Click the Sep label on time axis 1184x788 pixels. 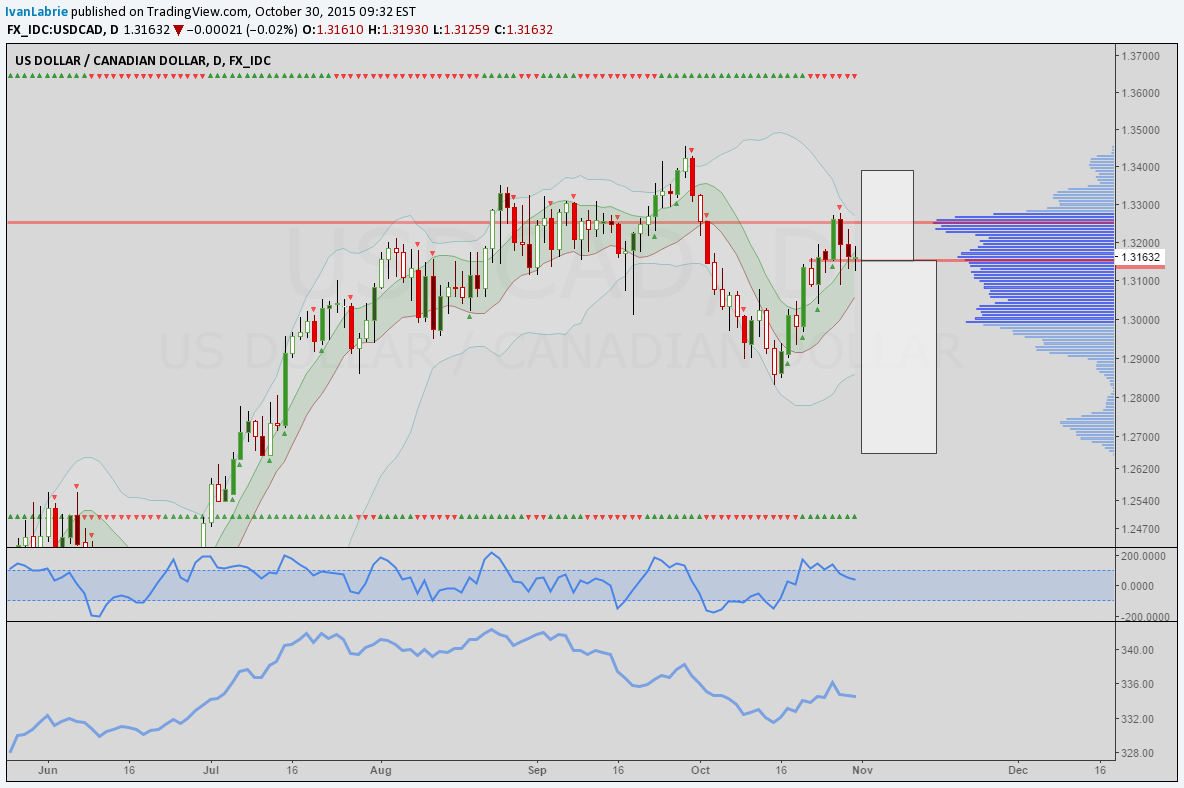(537, 770)
